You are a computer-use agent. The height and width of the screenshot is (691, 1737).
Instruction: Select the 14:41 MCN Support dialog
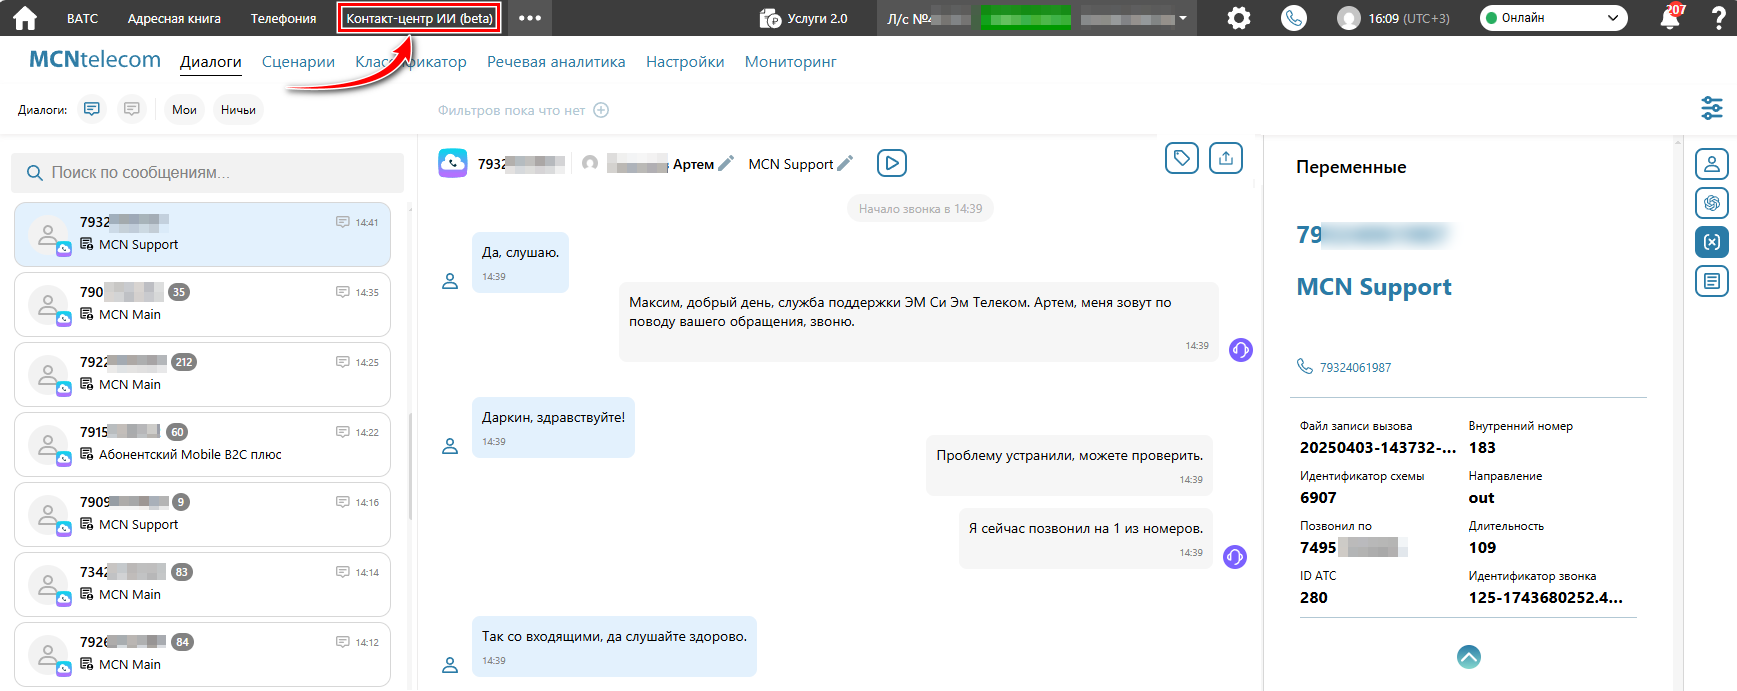point(202,235)
